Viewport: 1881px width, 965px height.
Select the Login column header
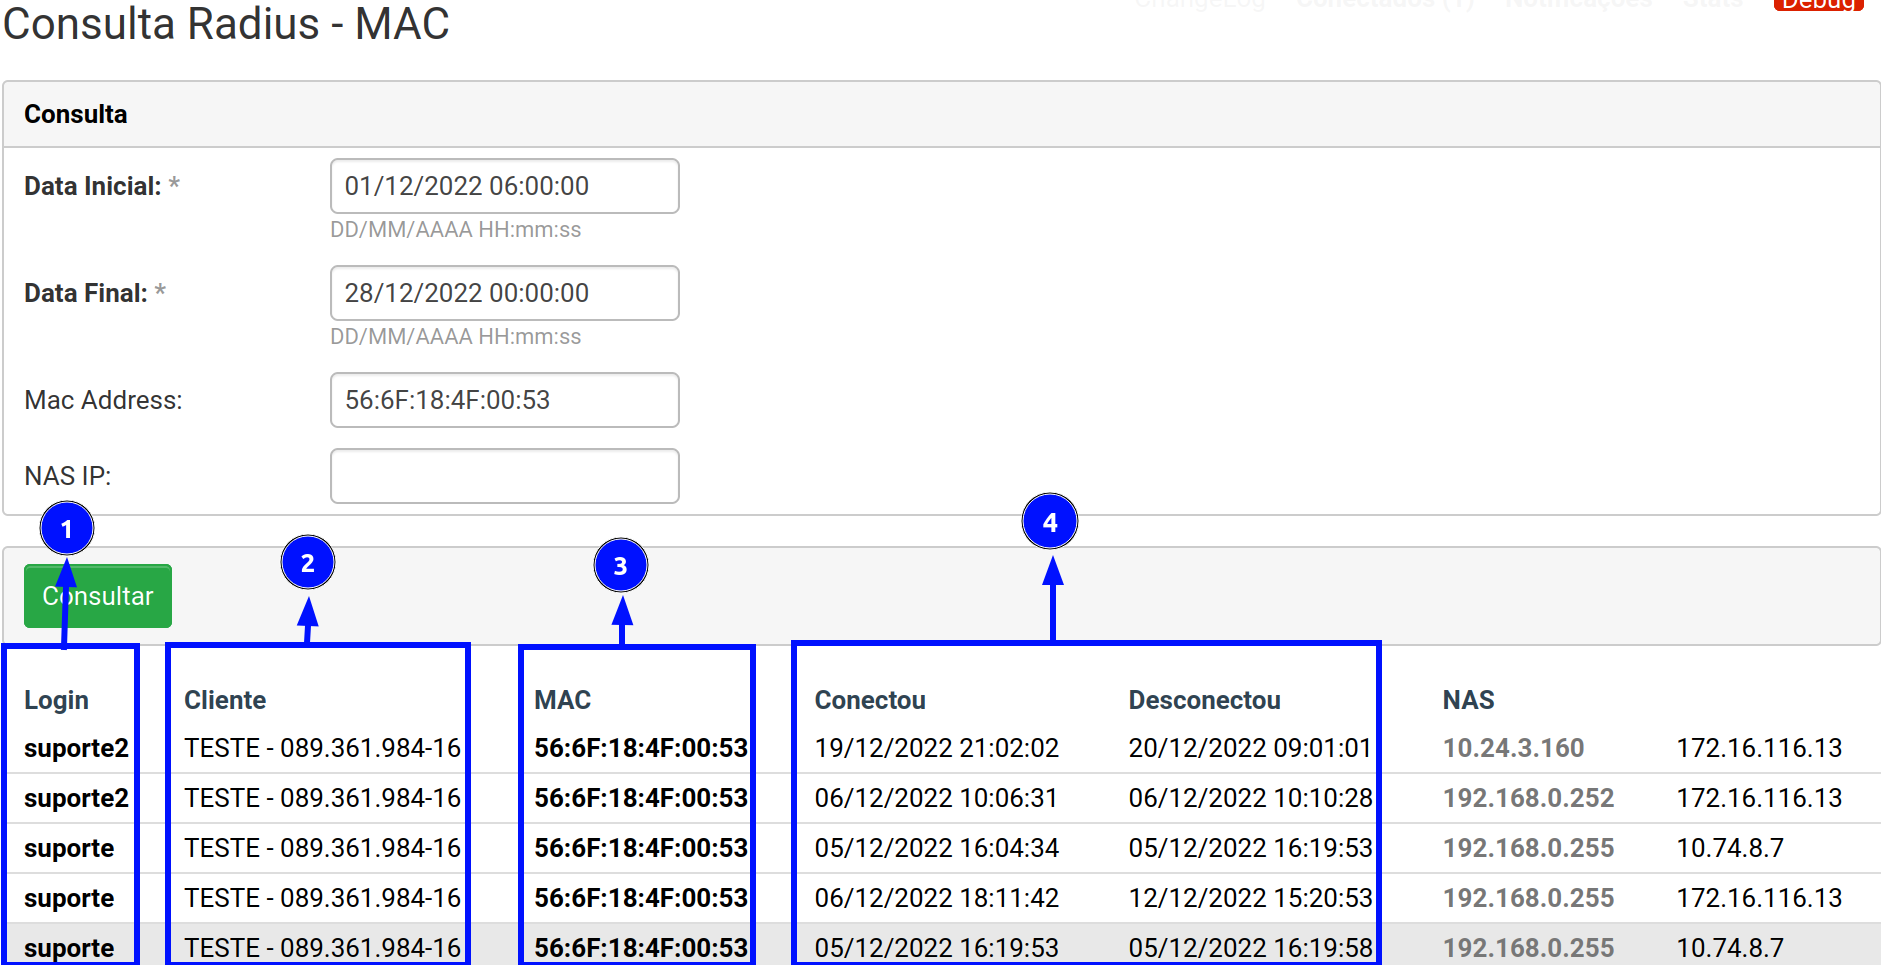[x=56, y=700]
